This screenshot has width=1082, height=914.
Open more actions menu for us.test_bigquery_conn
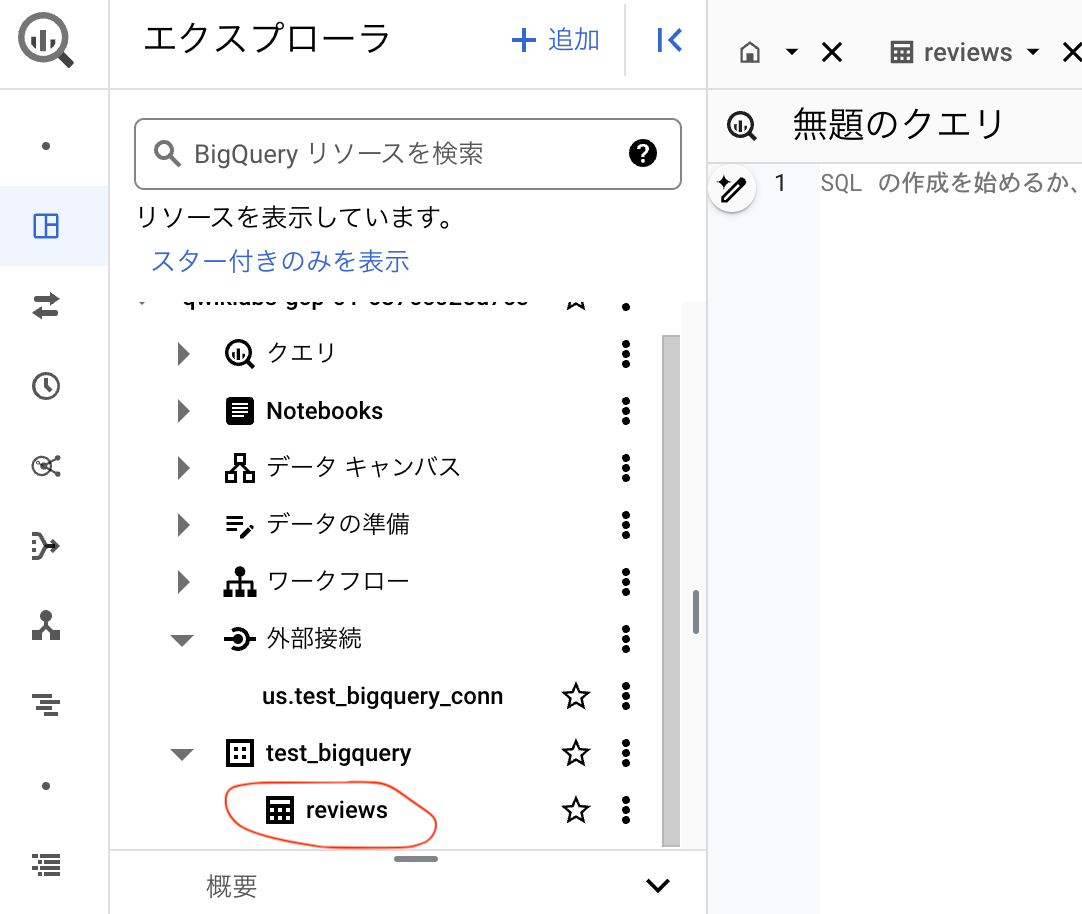[626, 696]
